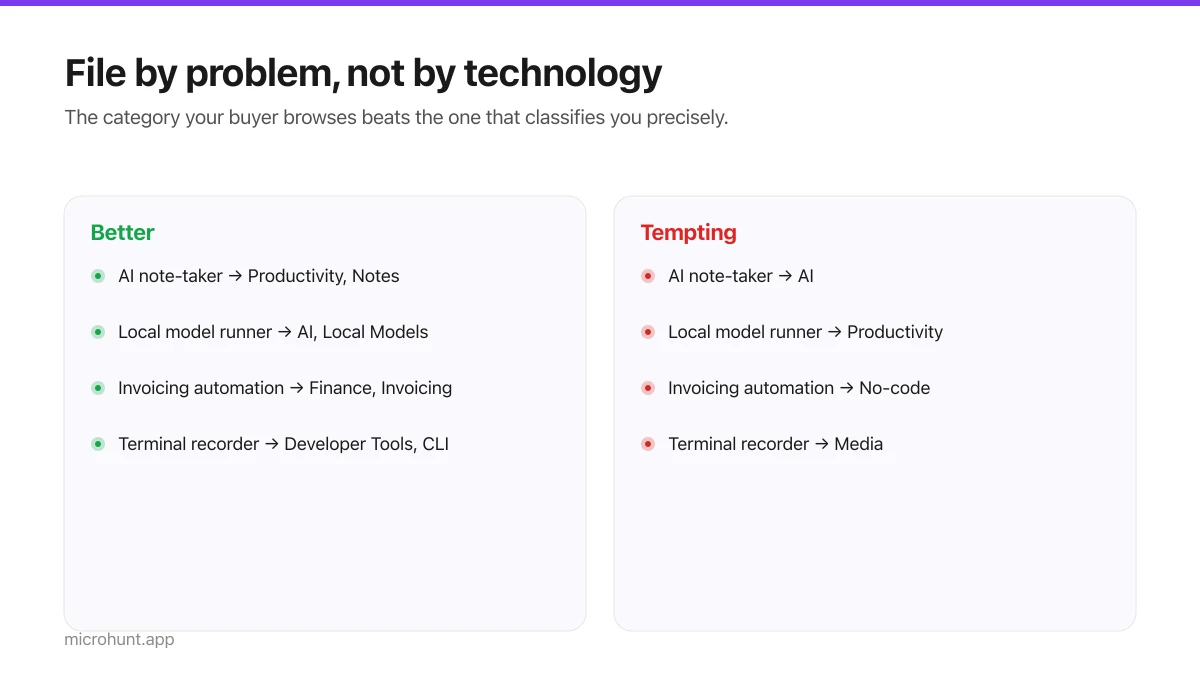Select the green Better heading
The width and height of the screenshot is (1200, 675).
[x=123, y=232]
